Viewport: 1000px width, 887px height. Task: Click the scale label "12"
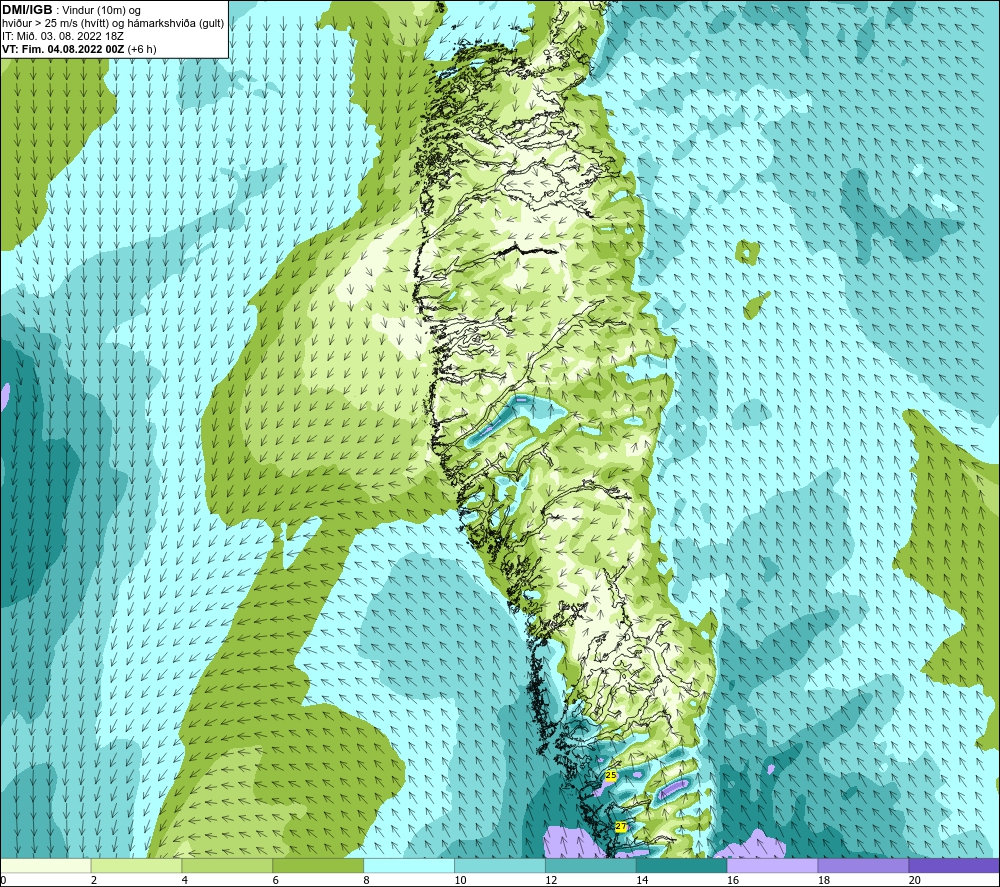tap(551, 881)
